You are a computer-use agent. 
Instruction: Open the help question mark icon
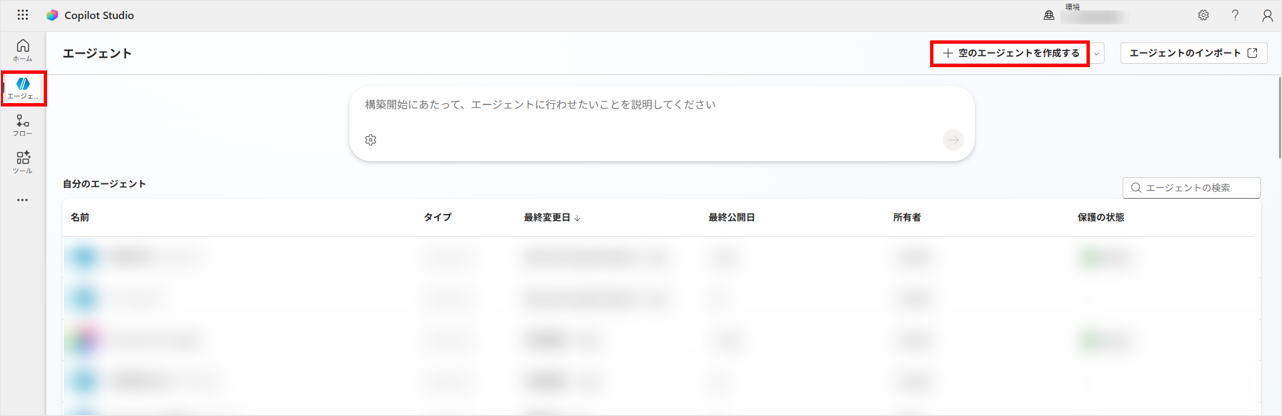tap(1235, 16)
